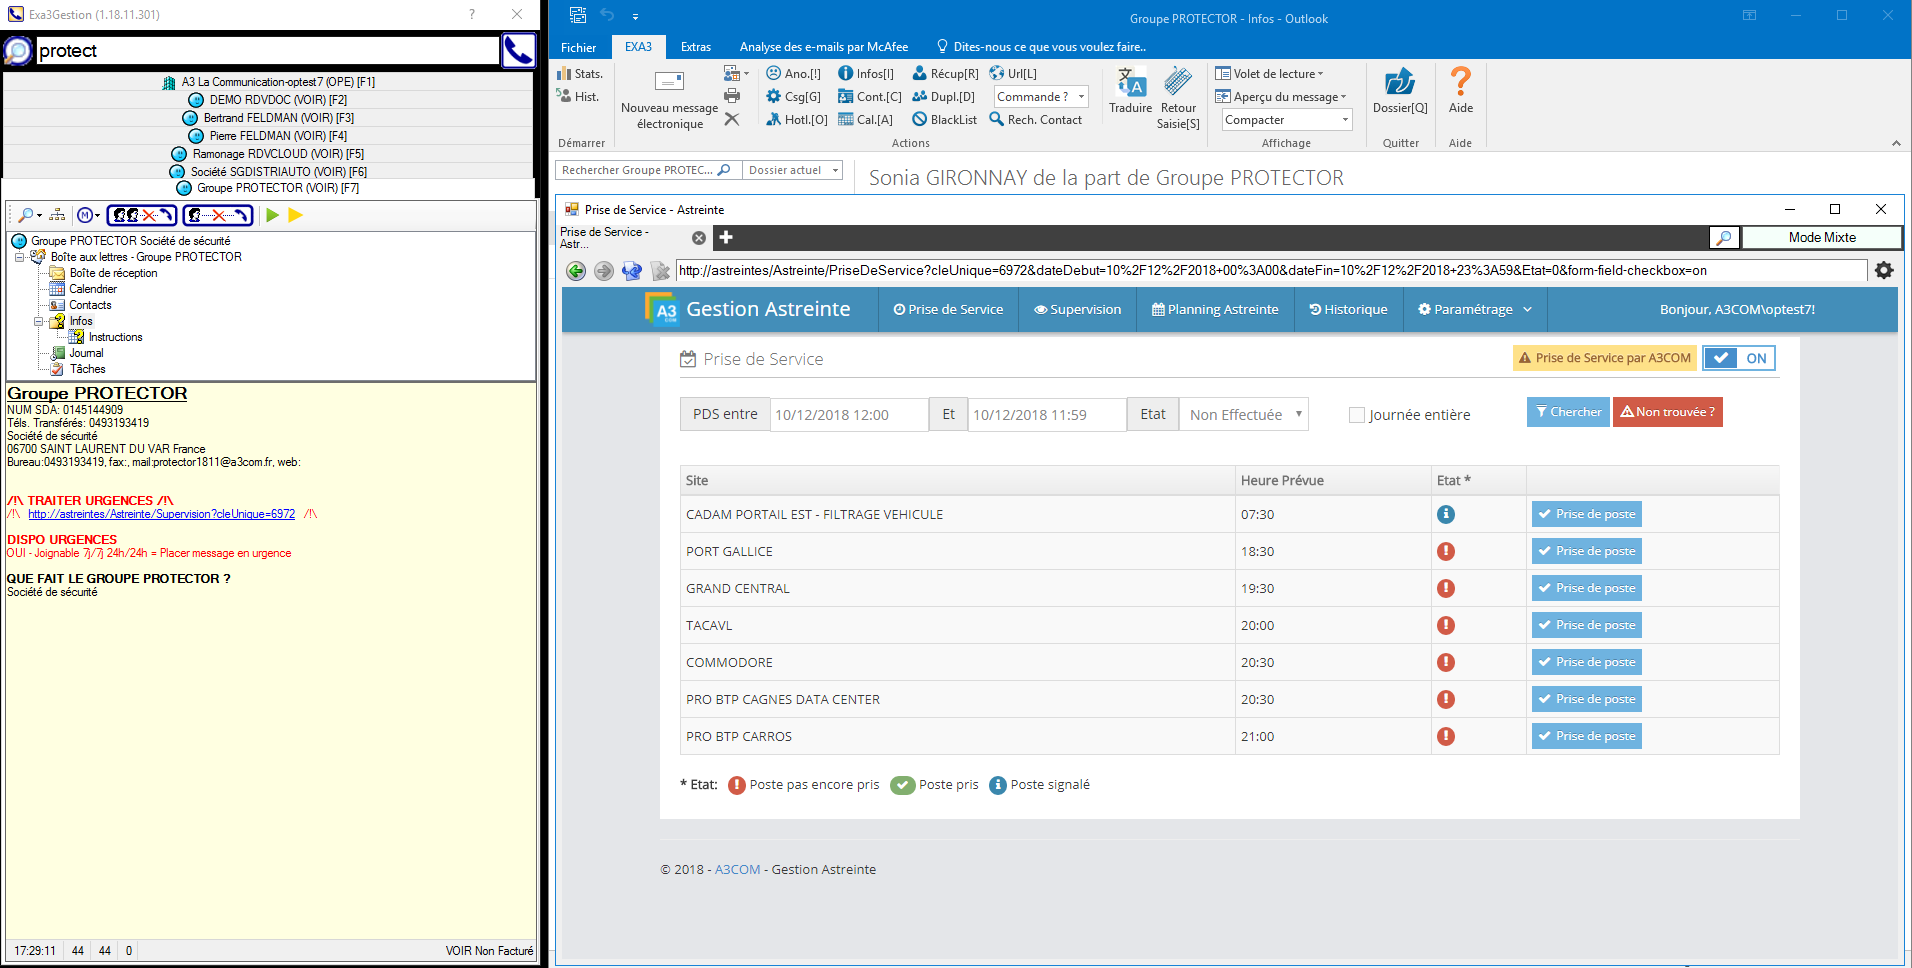Click Prise de poste for TACAVL

tap(1586, 625)
